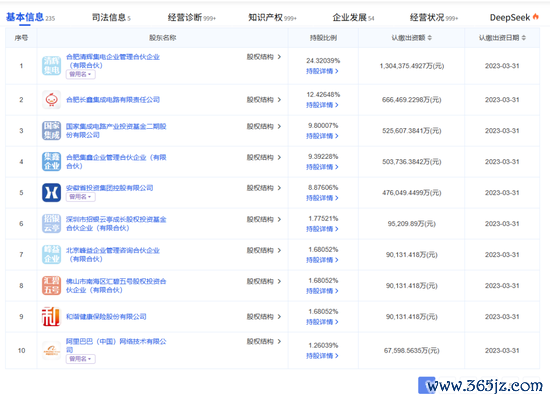
Task: Open 持股详情 for the 9.80007% shareholder
Action: pyautogui.click(x=322, y=136)
